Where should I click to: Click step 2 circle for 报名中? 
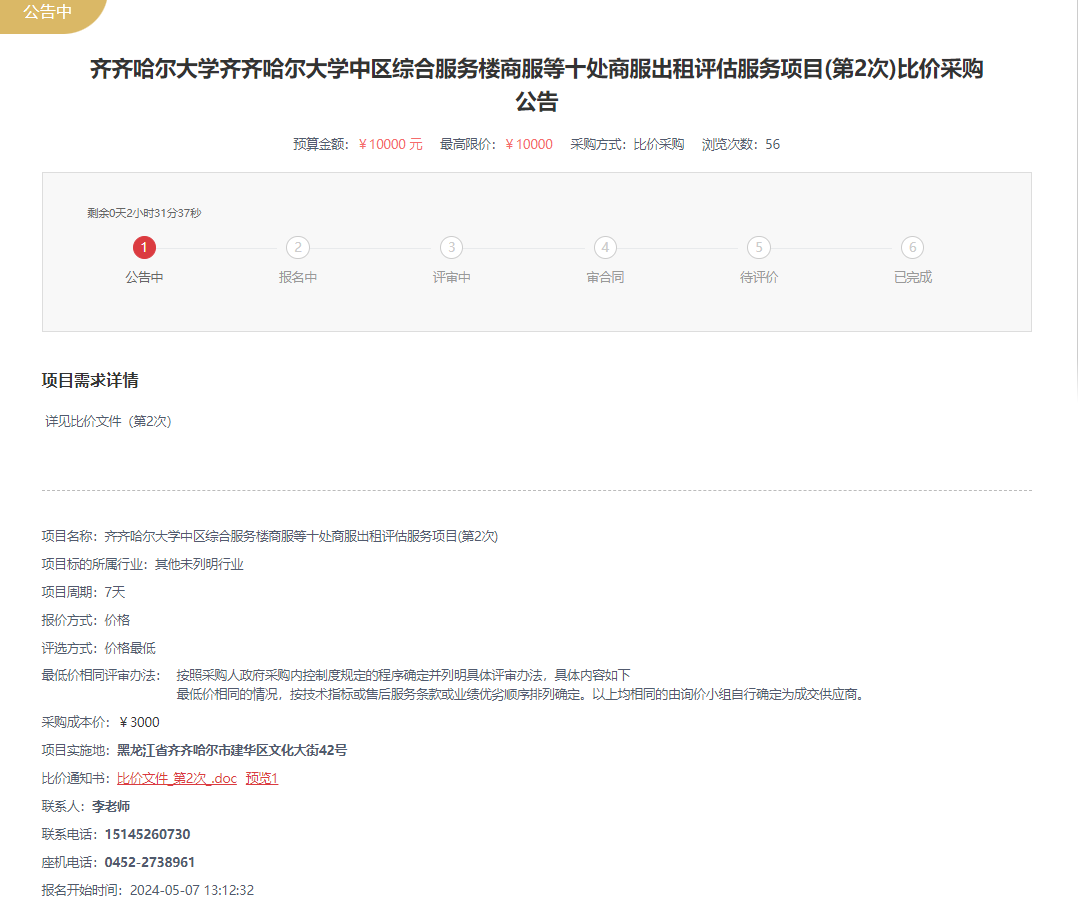coord(298,247)
